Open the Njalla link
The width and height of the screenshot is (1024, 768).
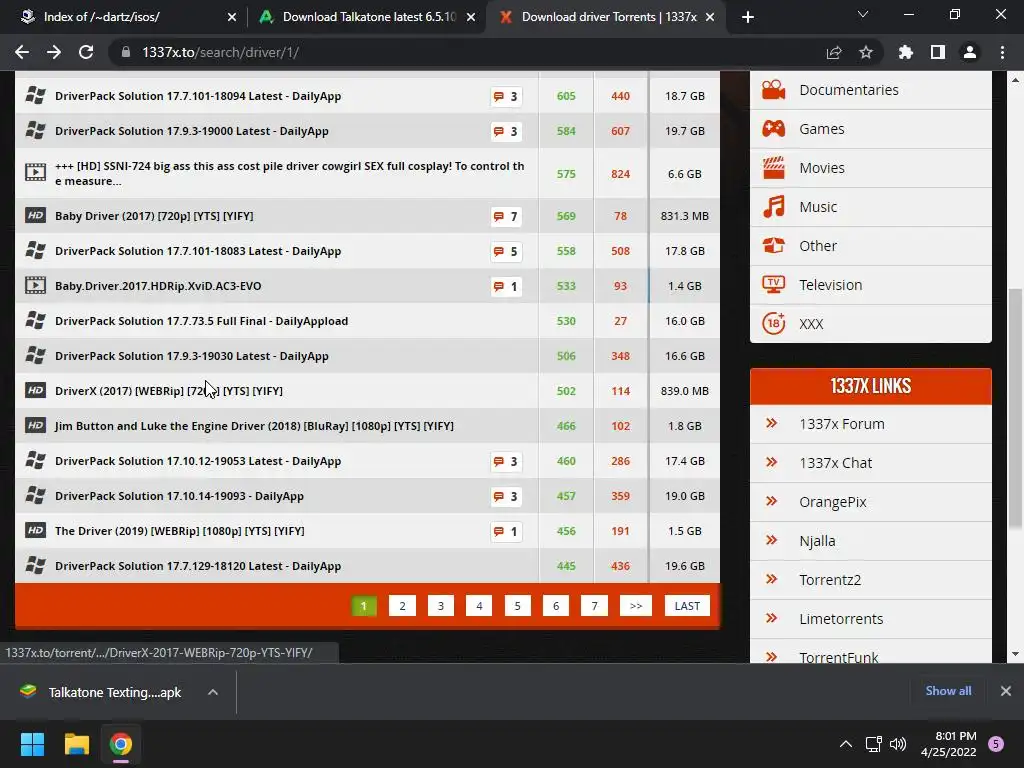817,541
